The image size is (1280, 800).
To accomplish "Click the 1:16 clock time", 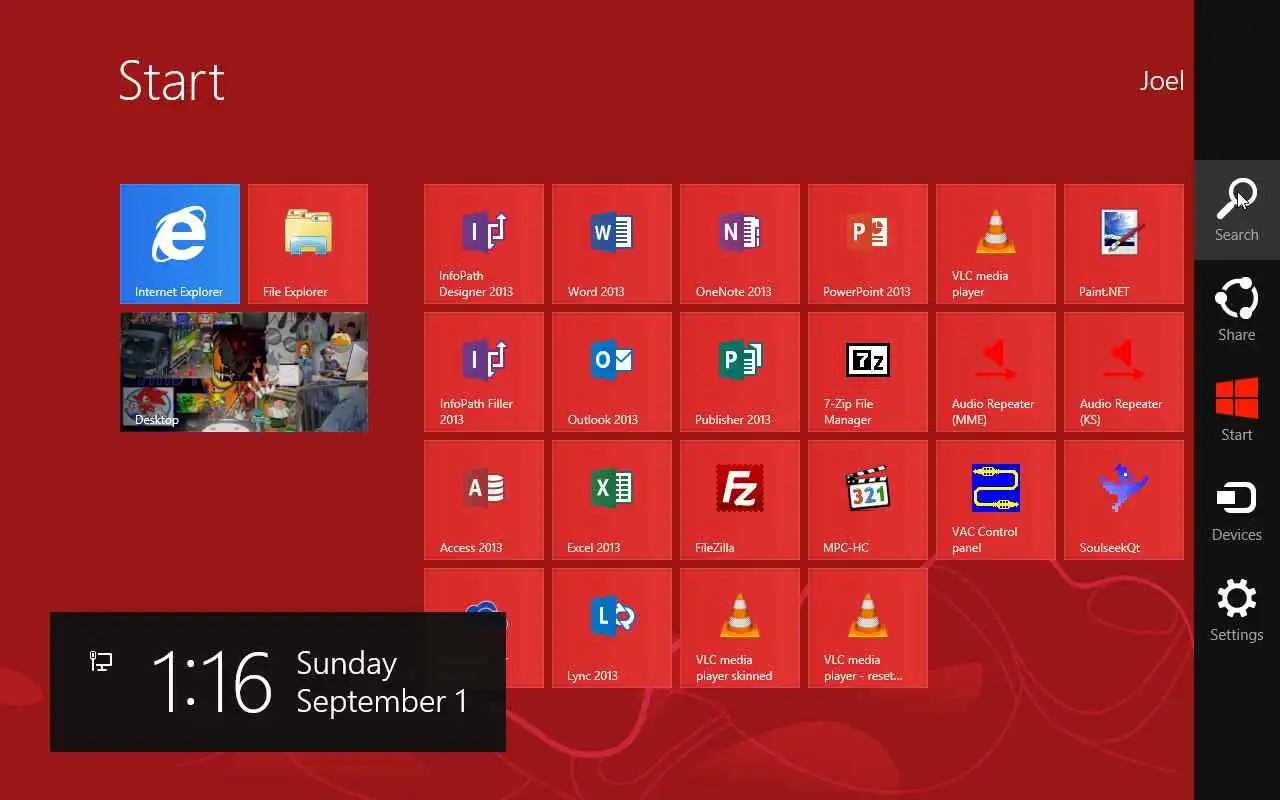I will 211,682.
